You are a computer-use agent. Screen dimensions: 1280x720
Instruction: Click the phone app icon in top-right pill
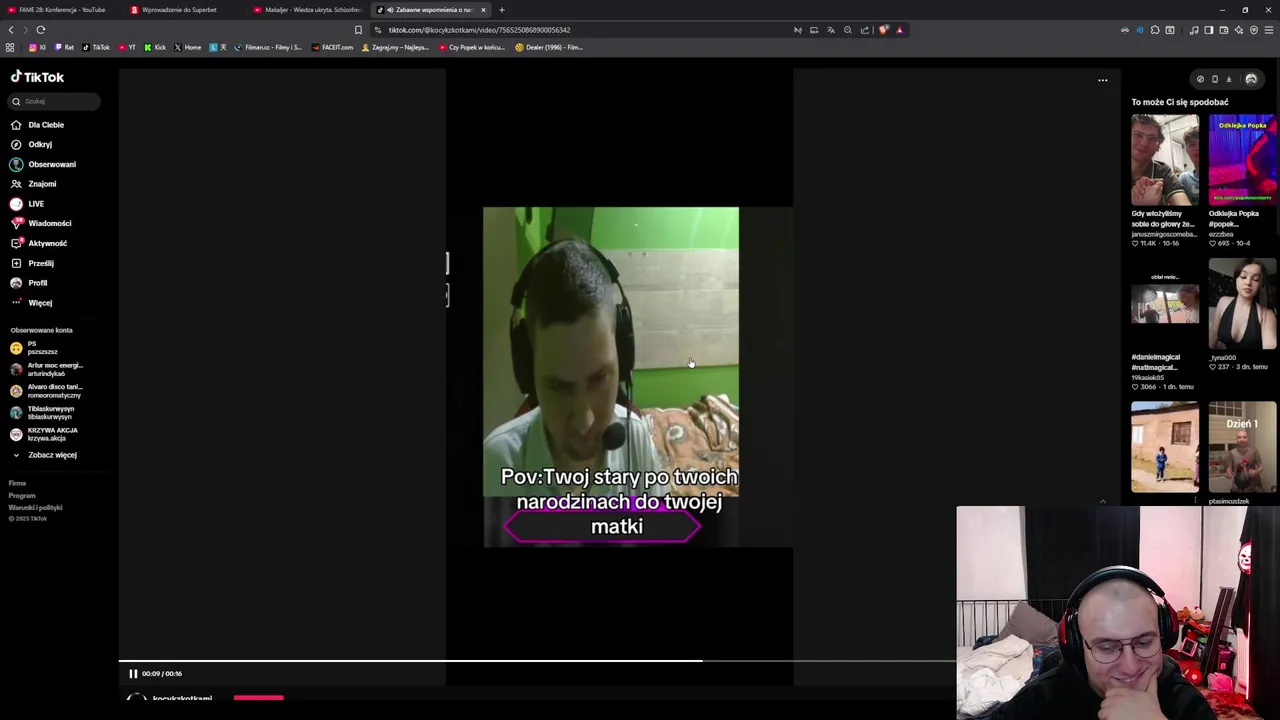click(x=1215, y=79)
